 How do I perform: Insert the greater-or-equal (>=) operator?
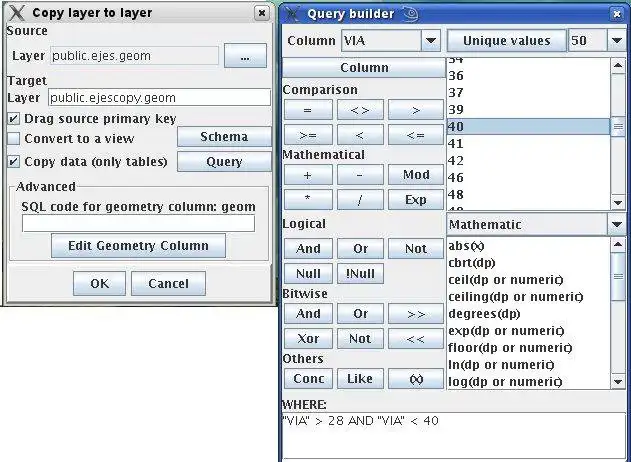tap(308, 135)
